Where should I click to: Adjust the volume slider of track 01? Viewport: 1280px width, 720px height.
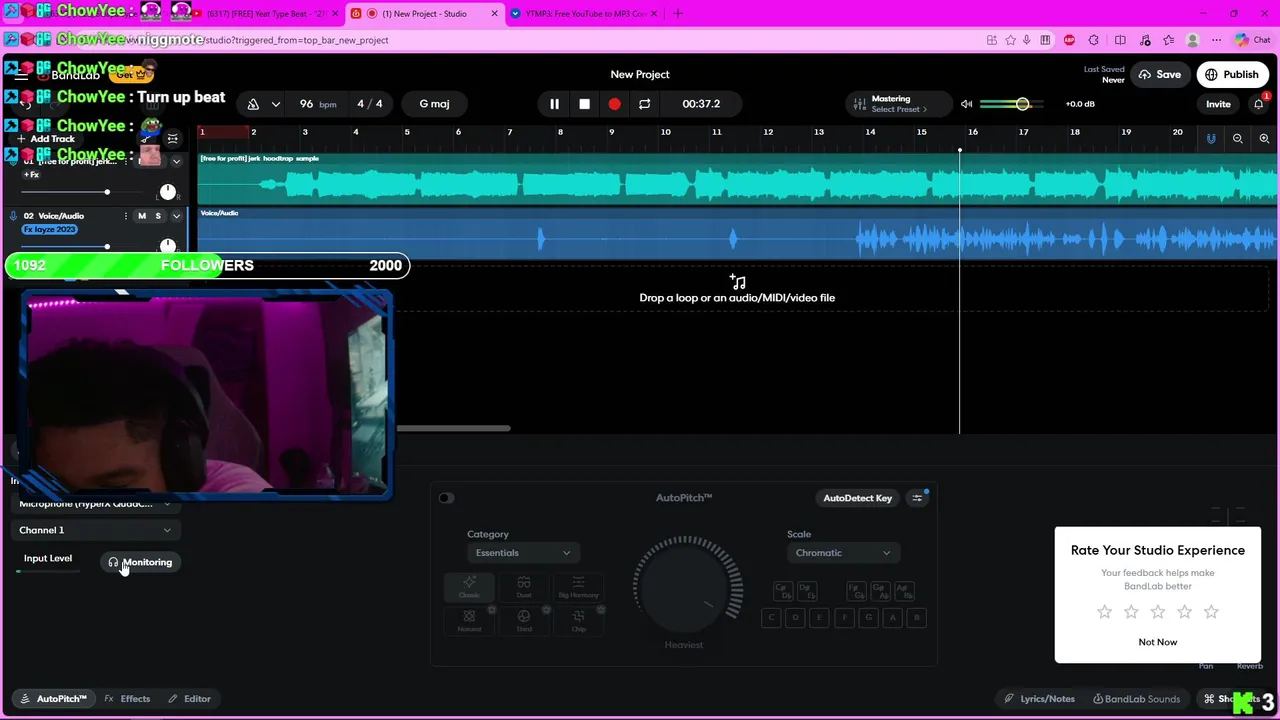107,192
